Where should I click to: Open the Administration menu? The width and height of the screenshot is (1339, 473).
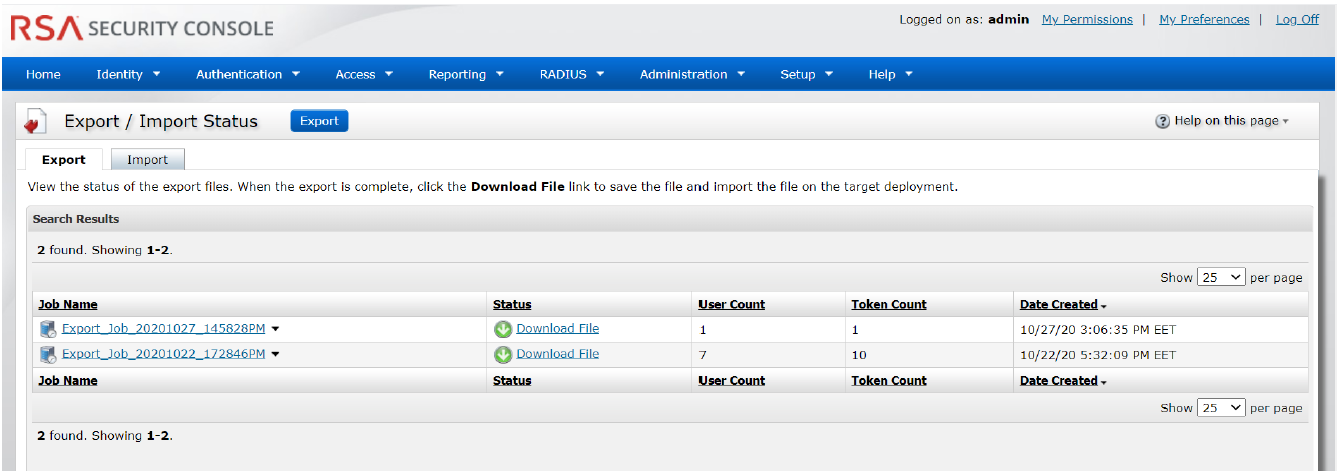click(x=692, y=74)
